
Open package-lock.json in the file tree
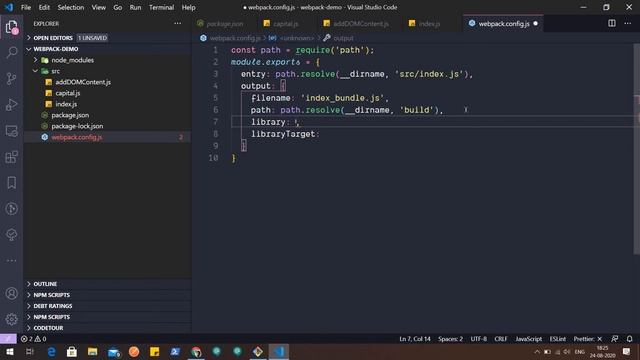[107, 126]
